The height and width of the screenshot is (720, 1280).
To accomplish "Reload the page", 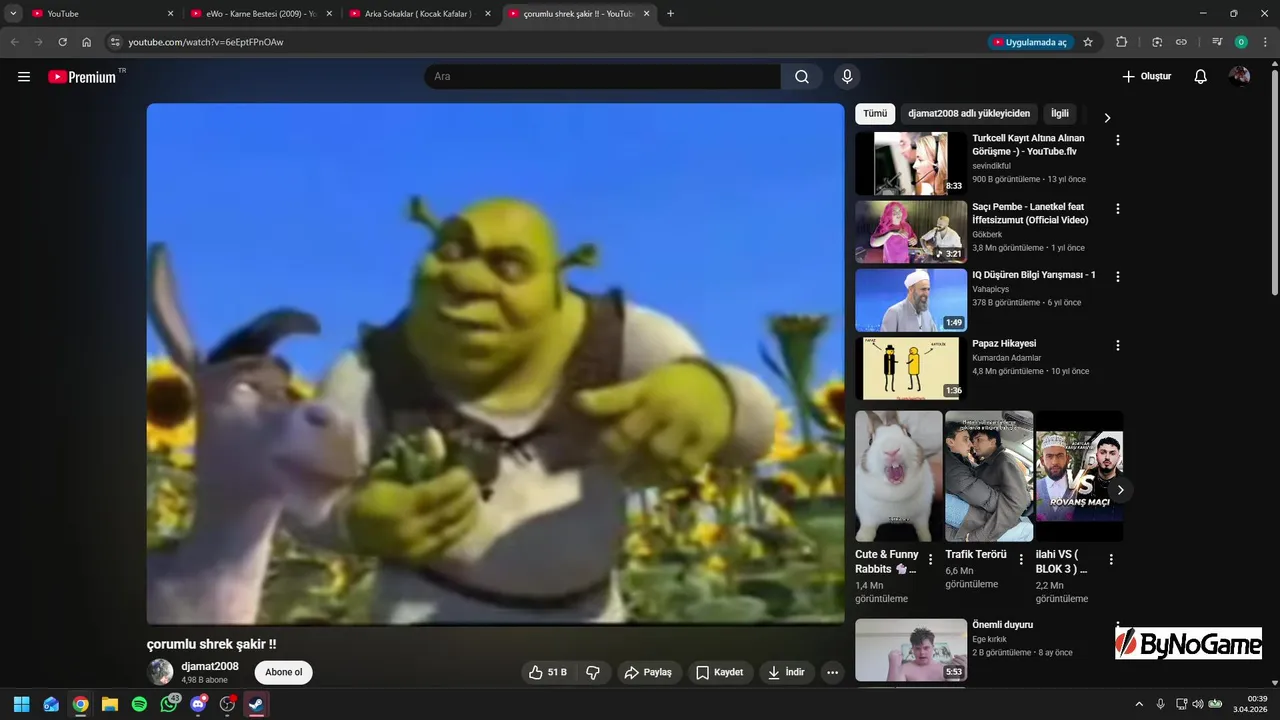I will (63, 42).
